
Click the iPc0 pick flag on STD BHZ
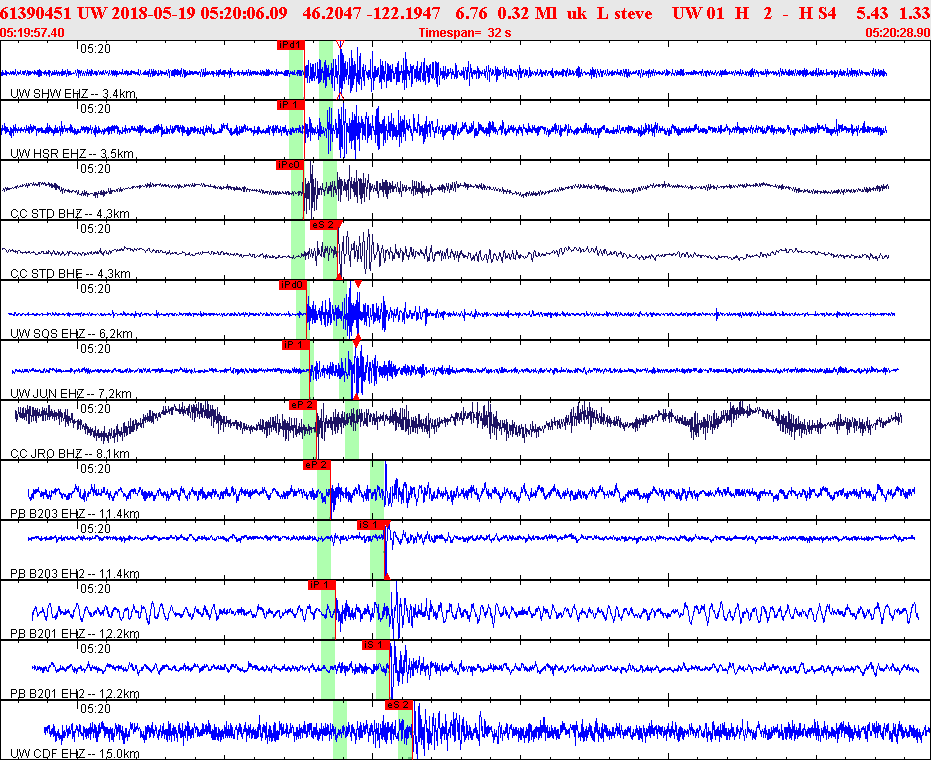(290, 165)
